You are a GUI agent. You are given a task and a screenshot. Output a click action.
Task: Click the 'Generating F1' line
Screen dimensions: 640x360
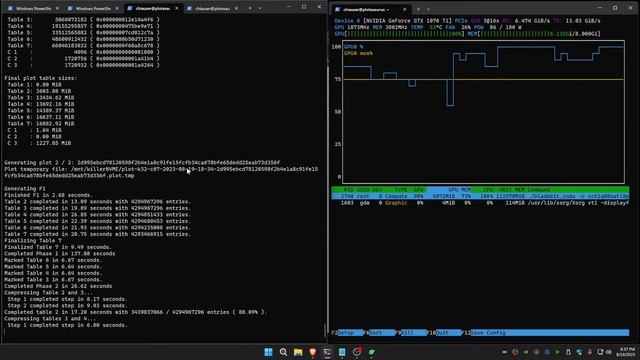coord(25,189)
